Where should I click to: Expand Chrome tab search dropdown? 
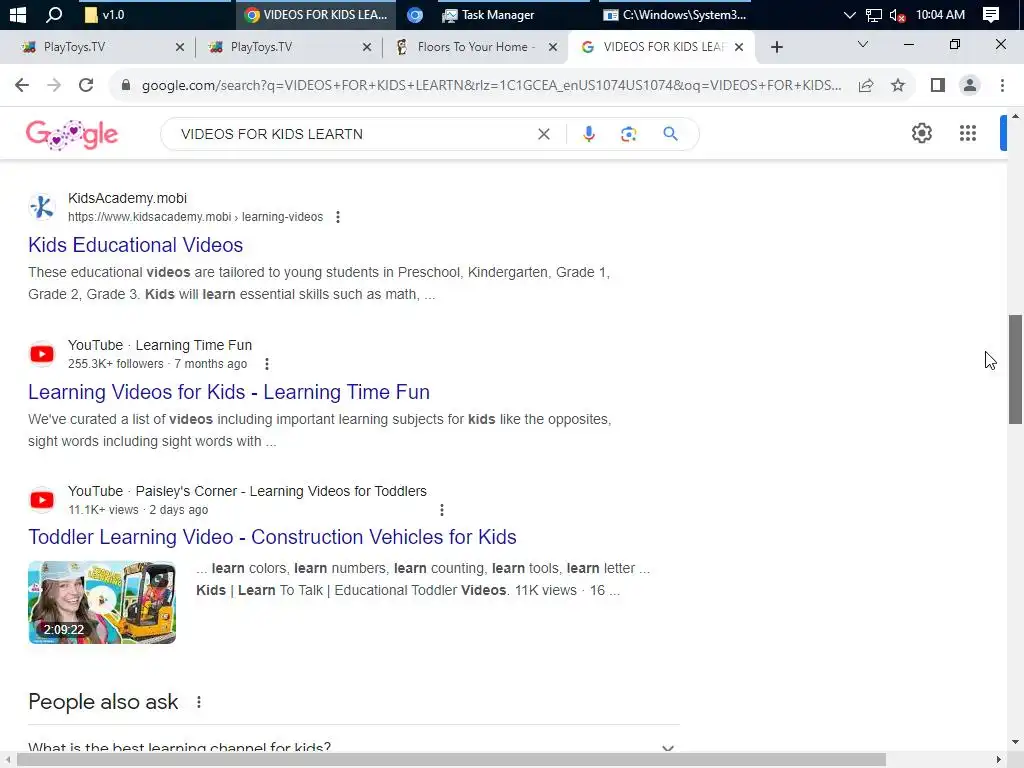(863, 44)
